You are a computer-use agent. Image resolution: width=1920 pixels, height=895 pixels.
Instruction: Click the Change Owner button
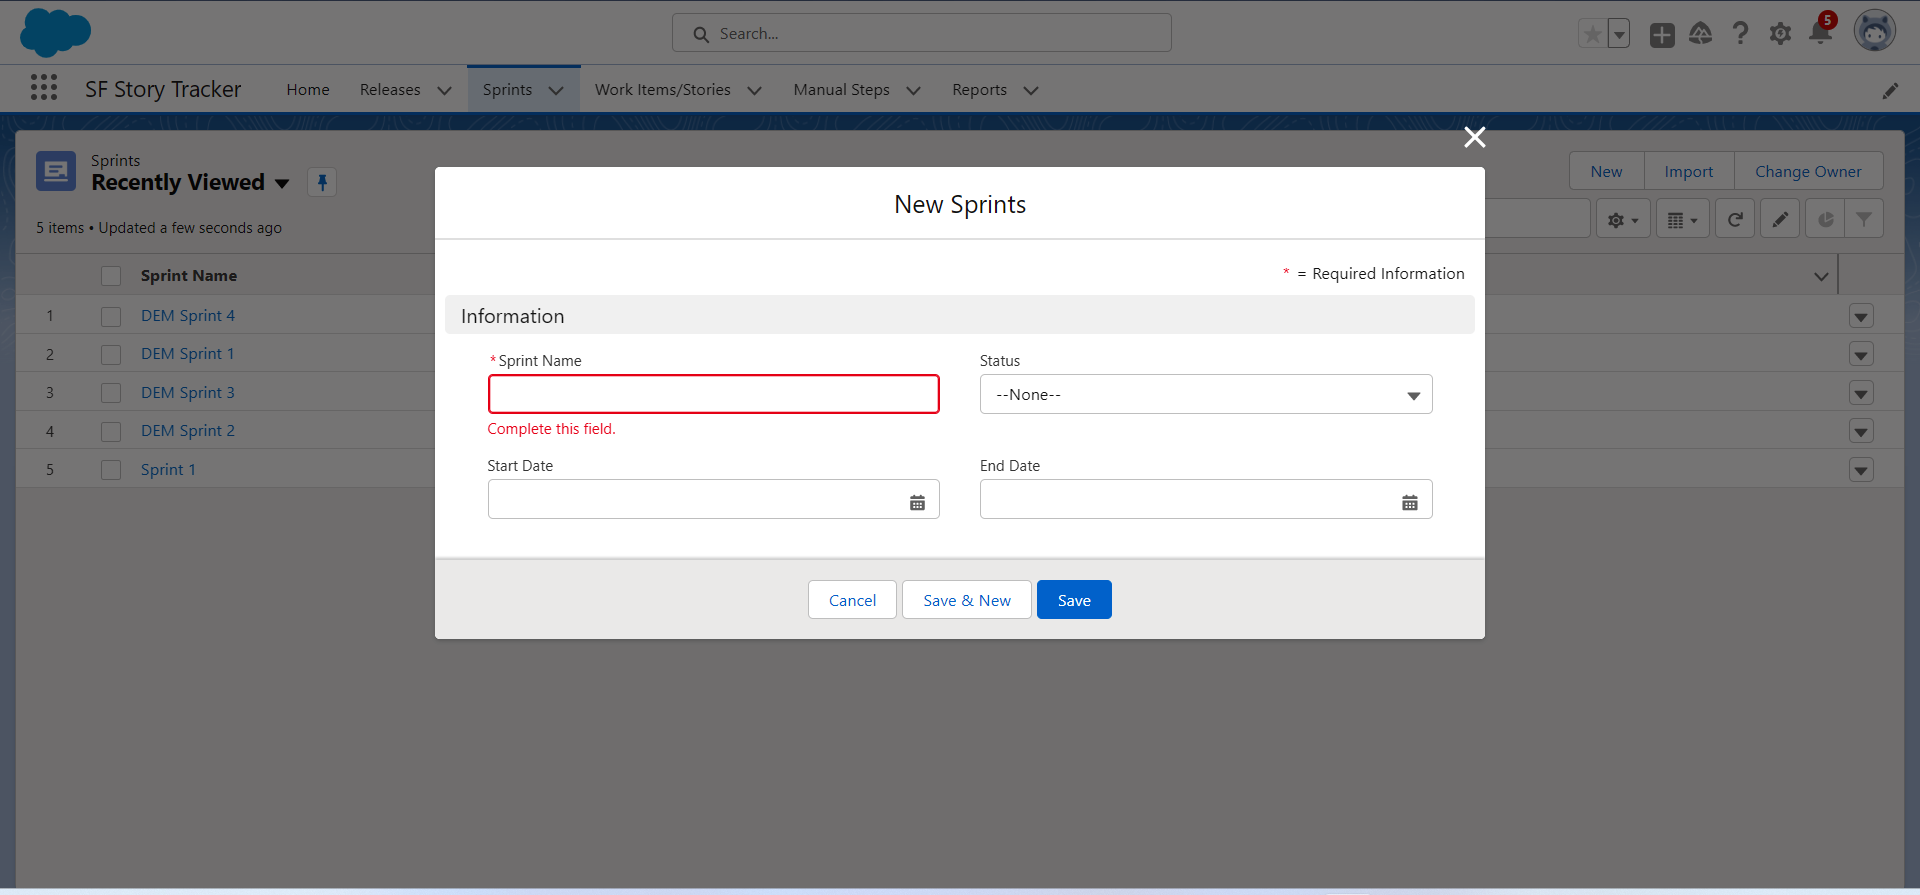tap(1808, 171)
